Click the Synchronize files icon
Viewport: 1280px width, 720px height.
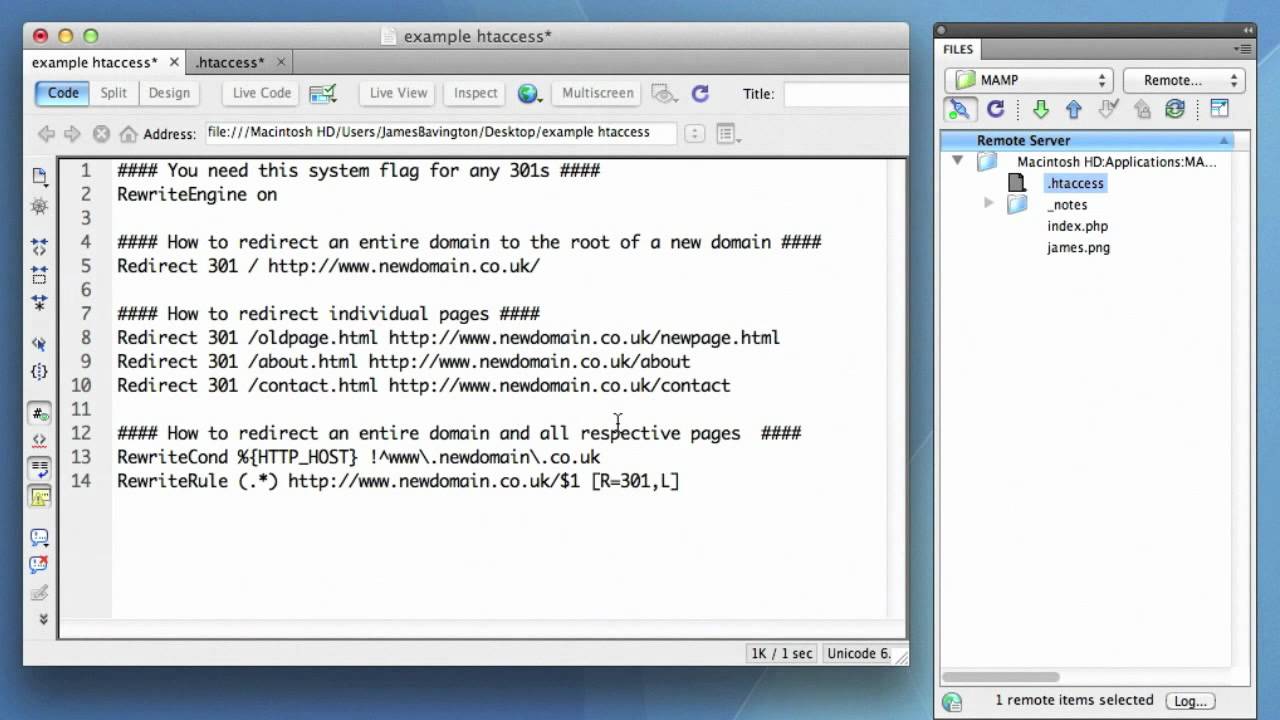point(1175,109)
